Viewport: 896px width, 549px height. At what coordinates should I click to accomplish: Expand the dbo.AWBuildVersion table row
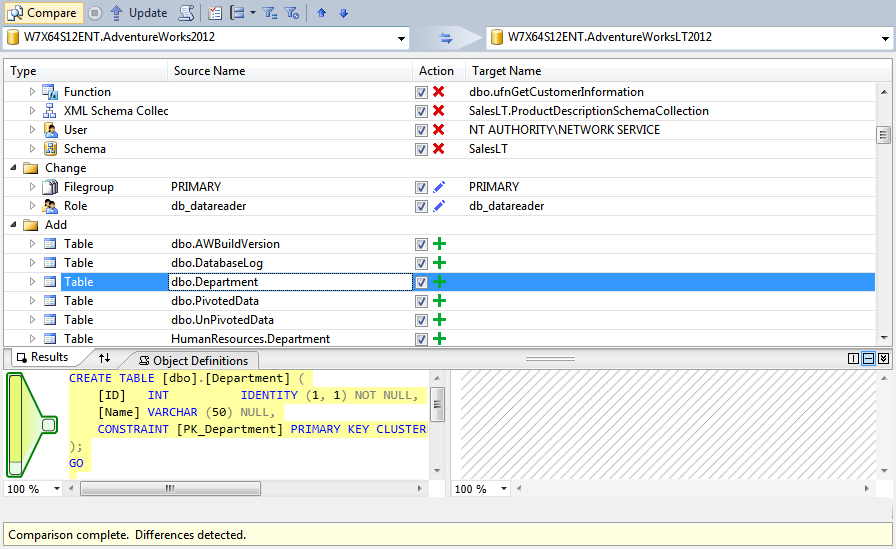click(x=32, y=244)
